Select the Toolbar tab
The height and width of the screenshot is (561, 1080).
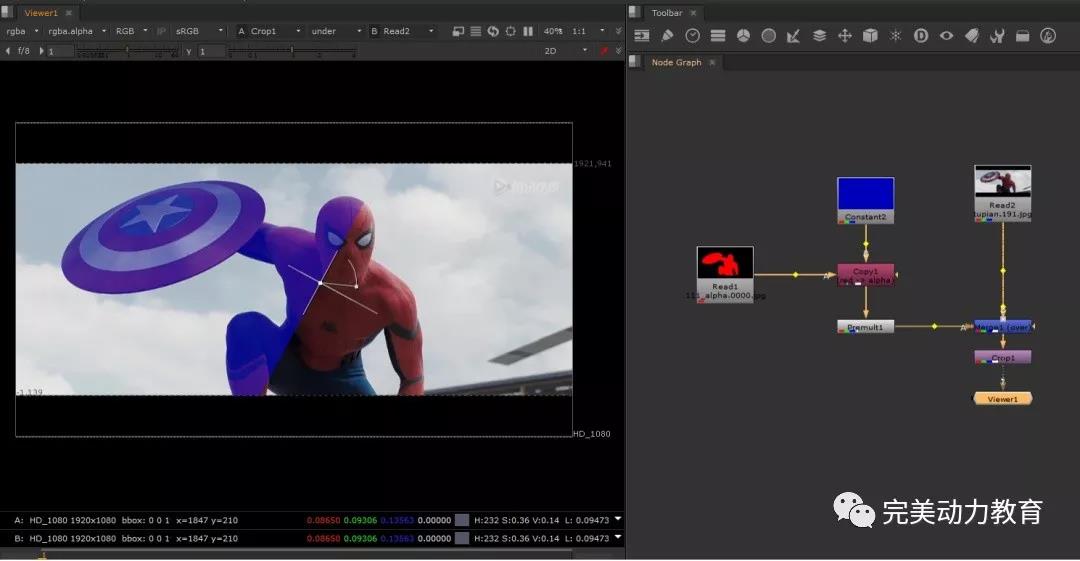coord(667,12)
